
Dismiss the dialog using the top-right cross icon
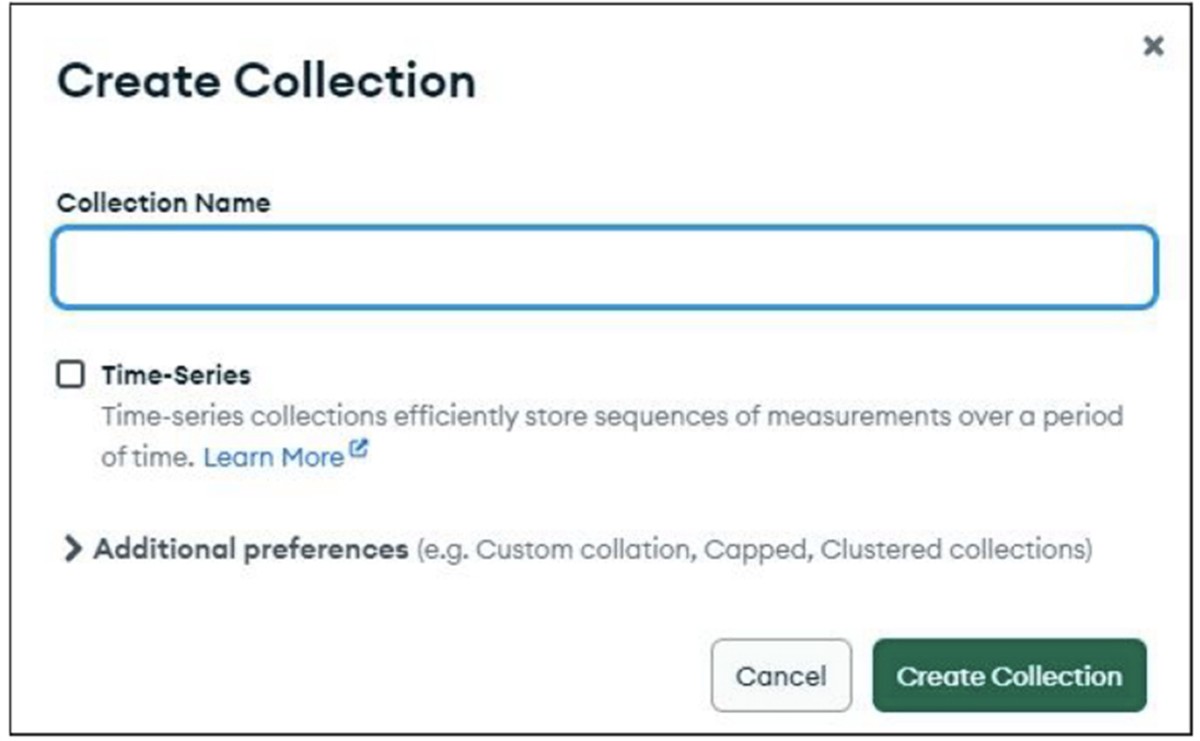[1153, 46]
